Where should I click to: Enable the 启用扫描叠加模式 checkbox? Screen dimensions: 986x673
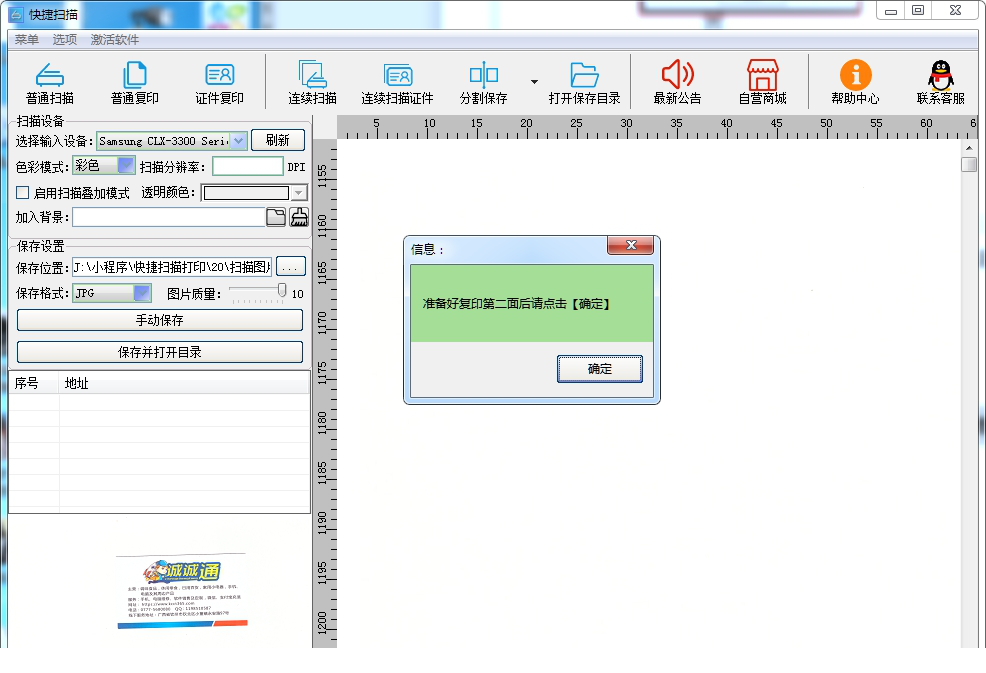23,193
